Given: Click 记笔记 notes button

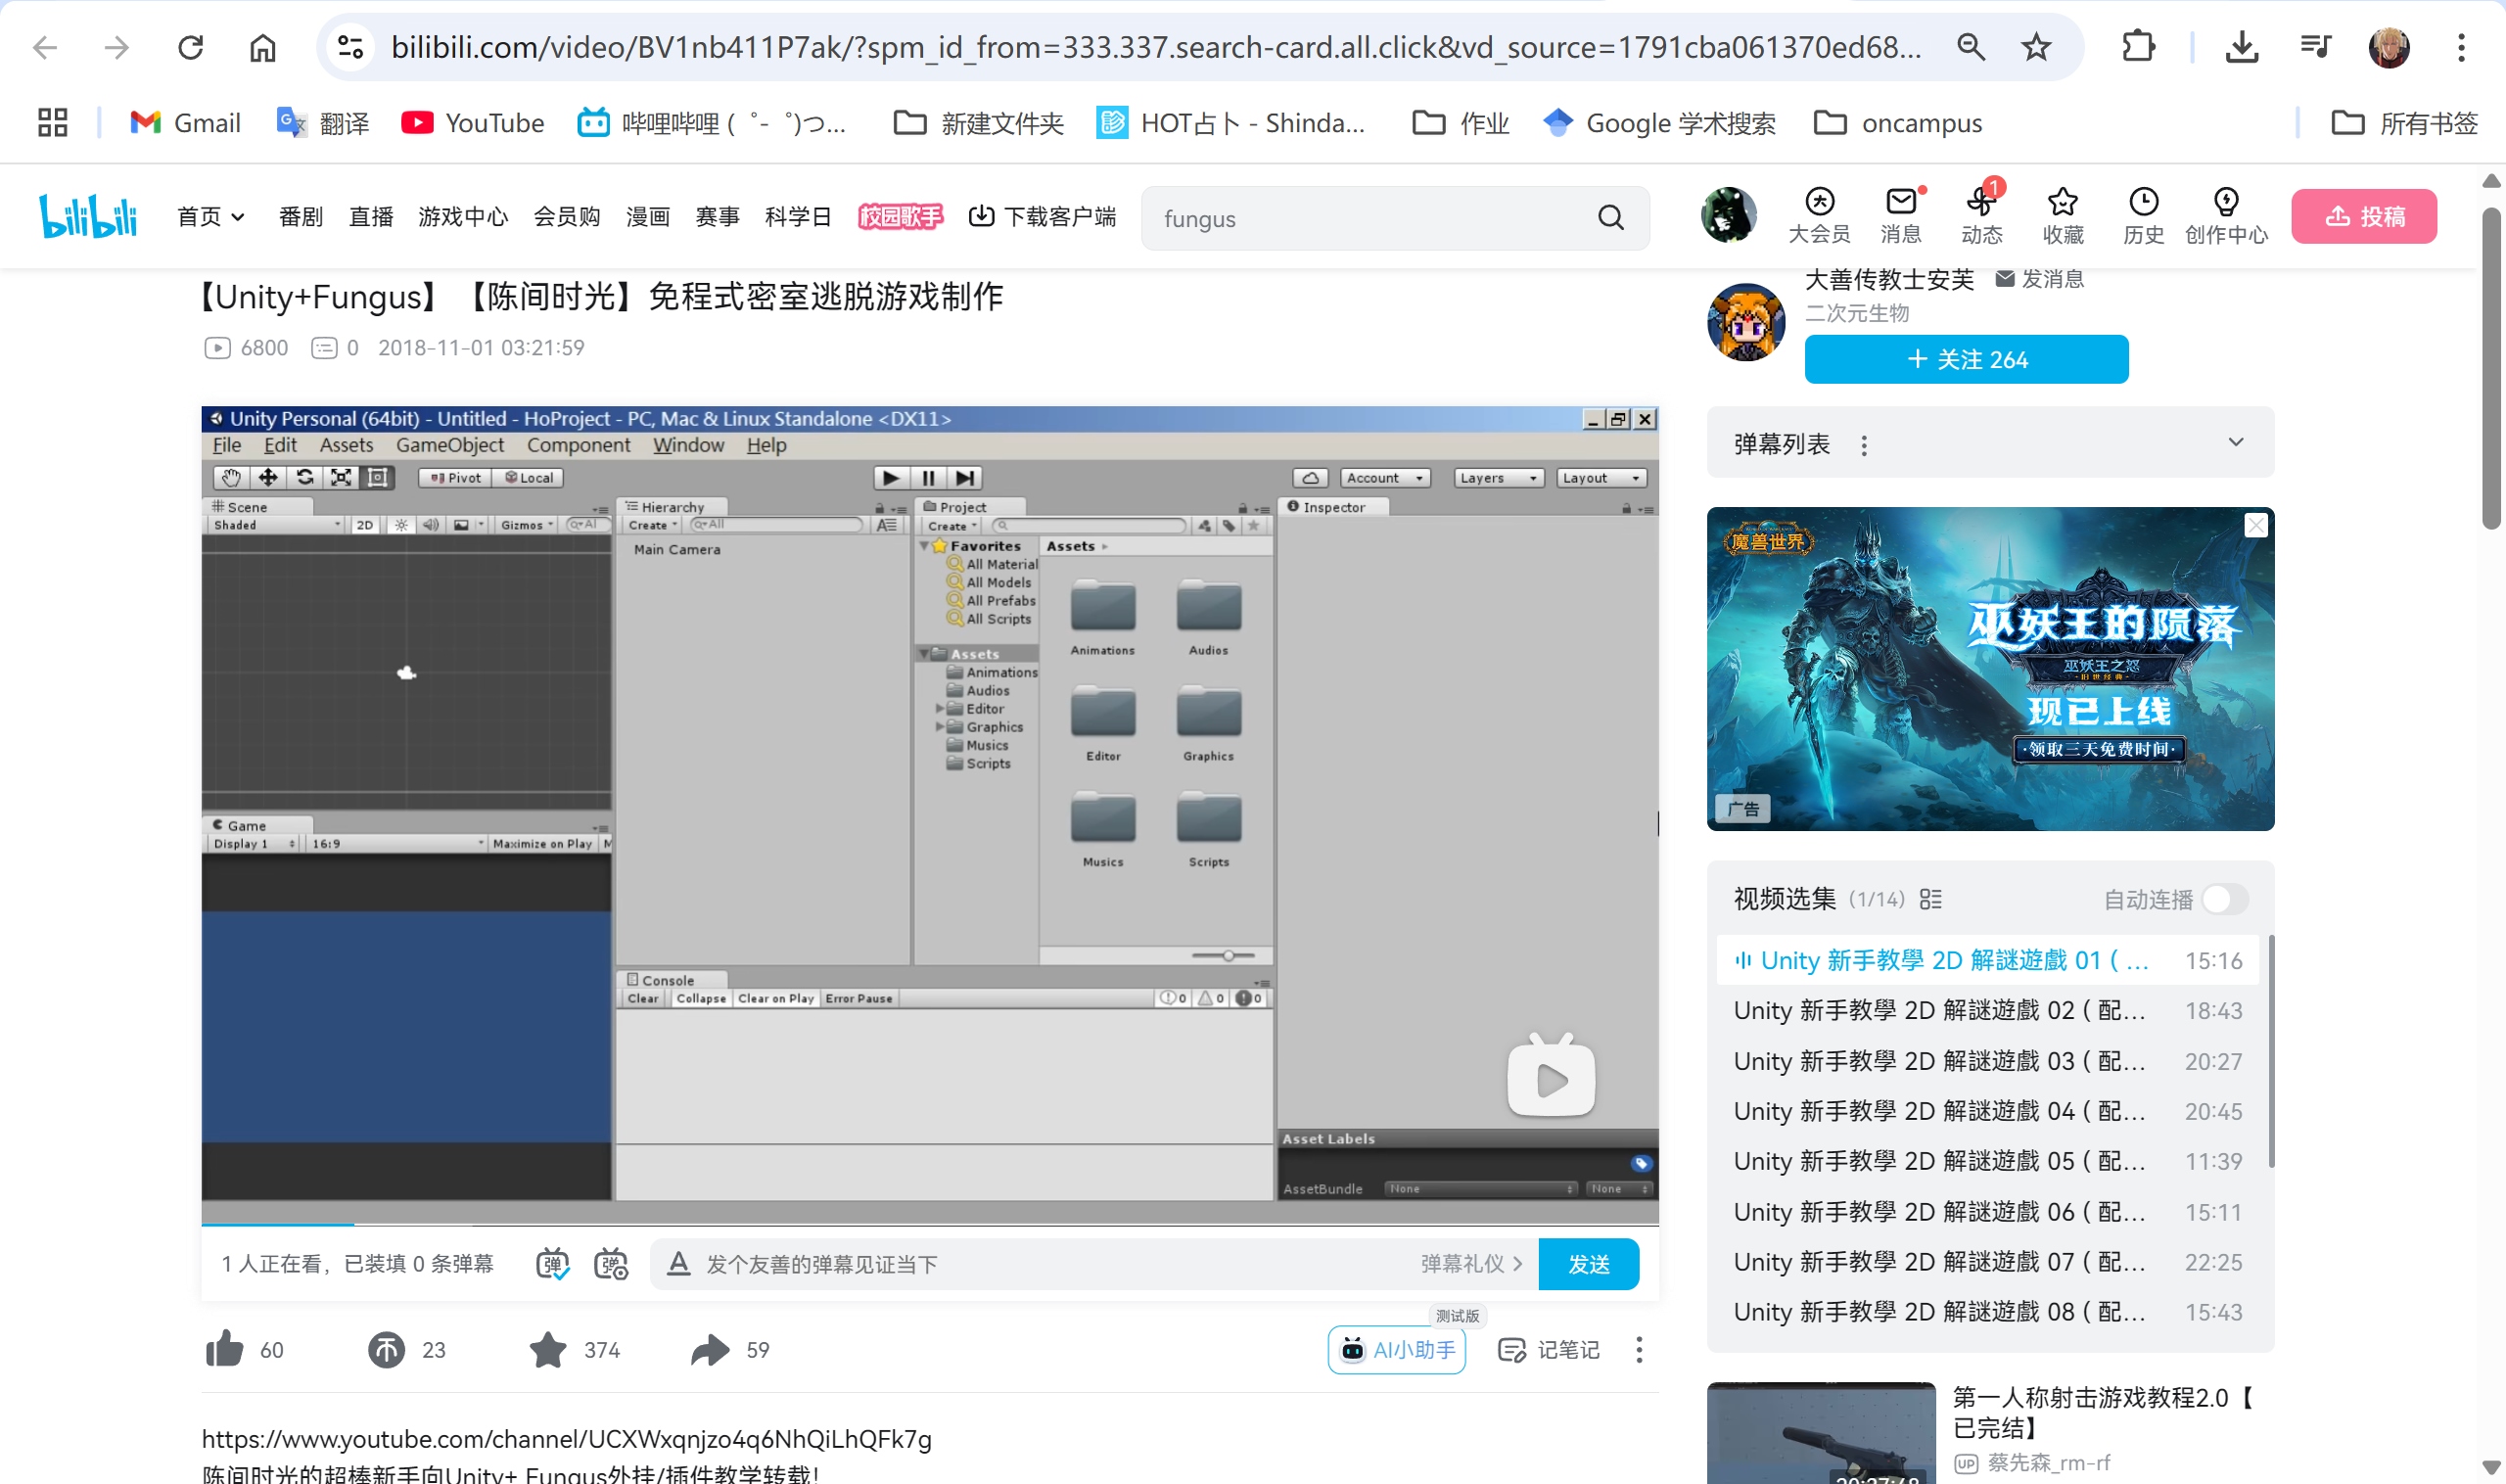Looking at the screenshot, I should 1549,1349.
